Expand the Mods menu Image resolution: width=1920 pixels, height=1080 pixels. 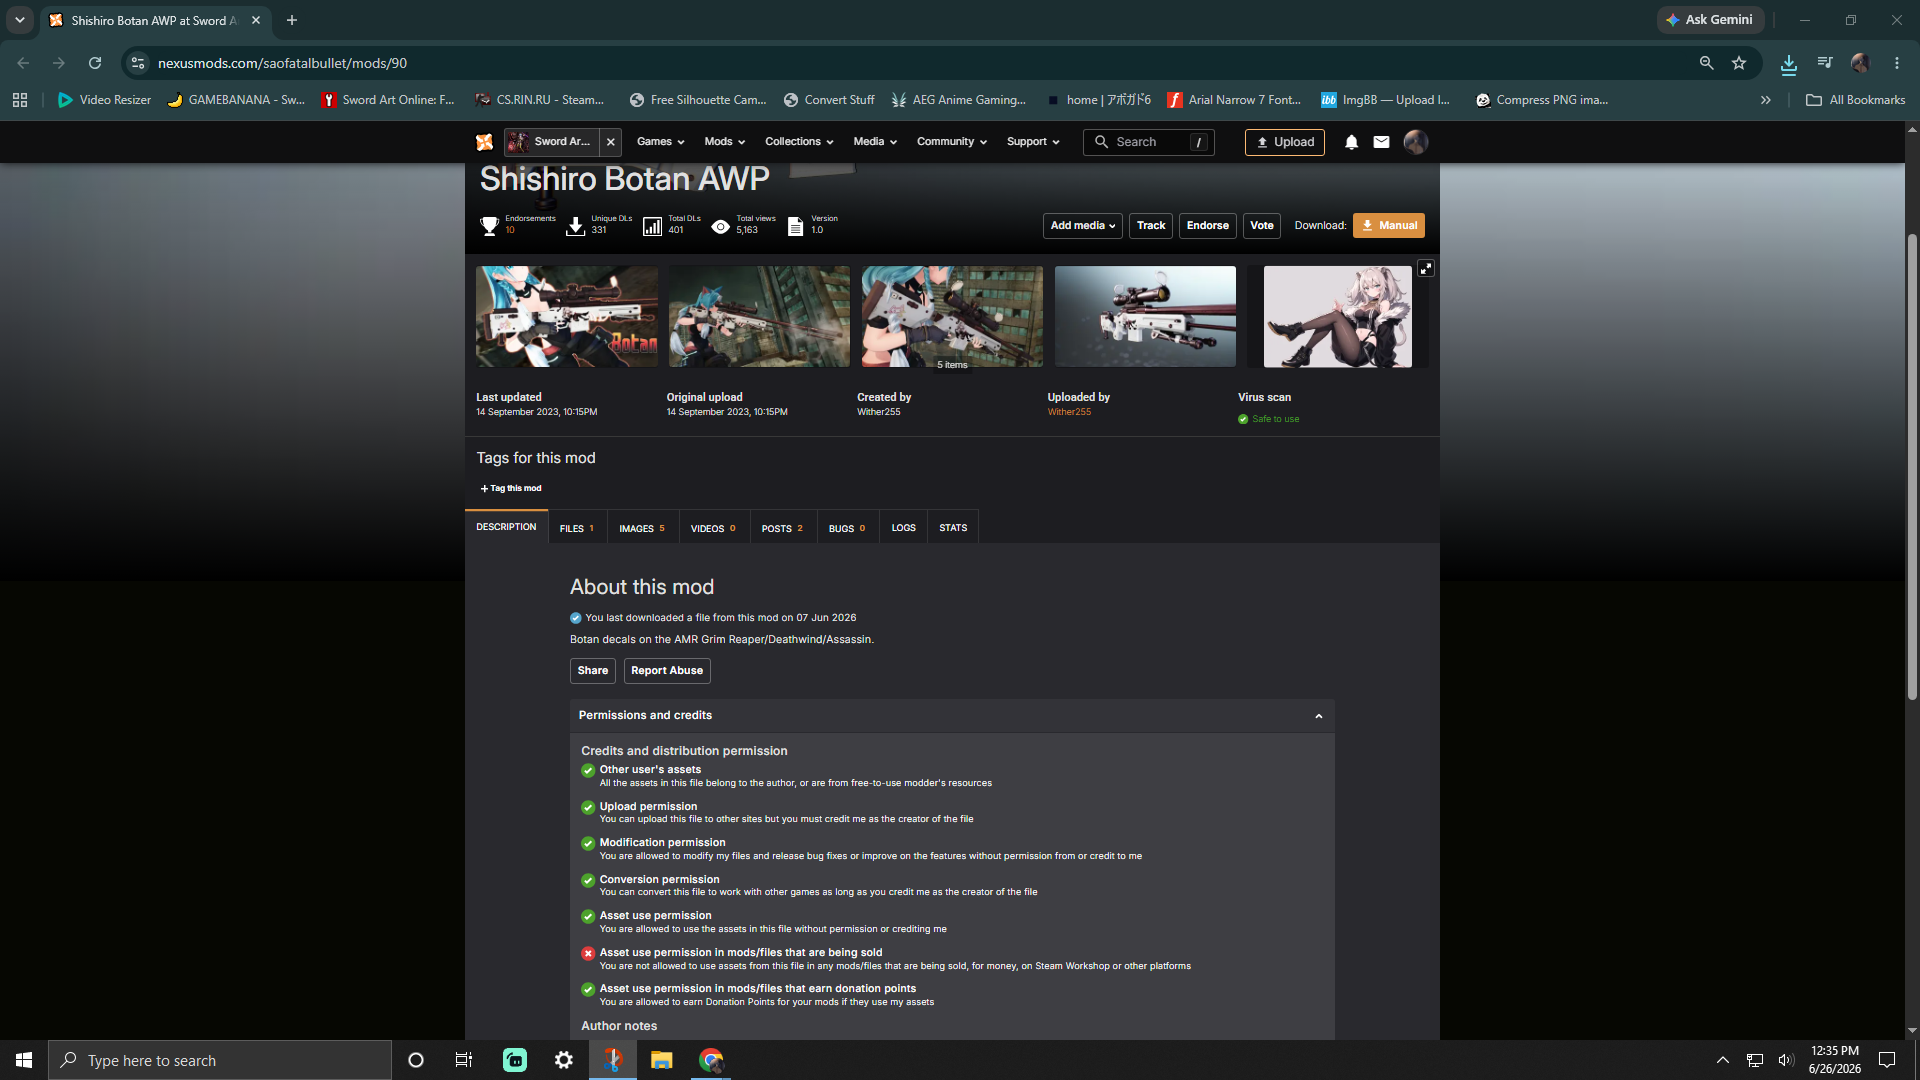(x=724, y=142)
